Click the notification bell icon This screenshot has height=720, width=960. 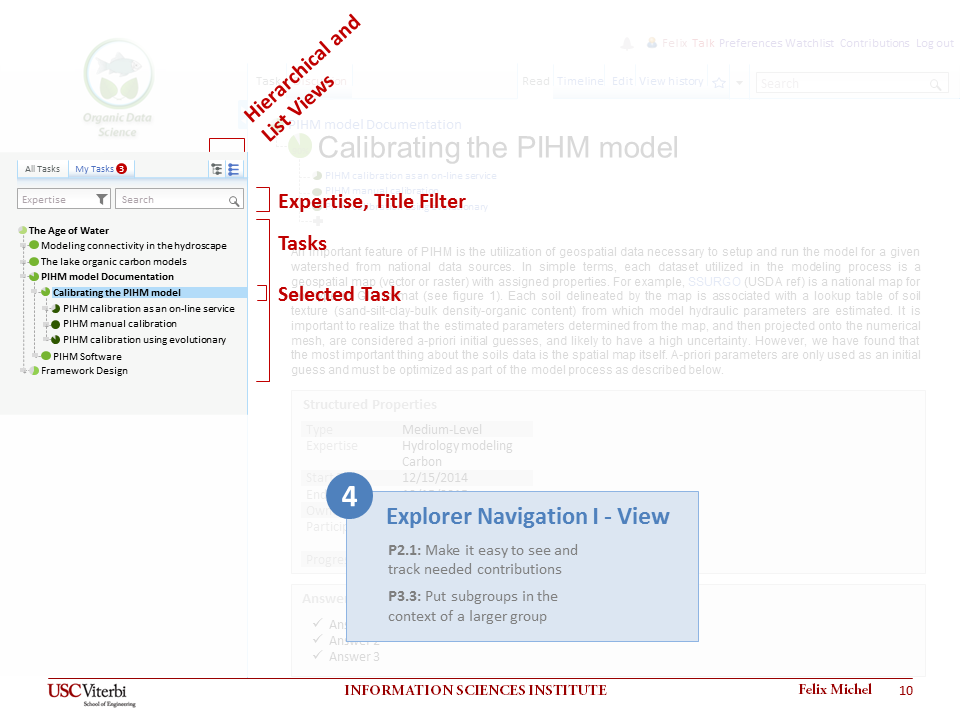pyautogui.click(x=628, y=44)
